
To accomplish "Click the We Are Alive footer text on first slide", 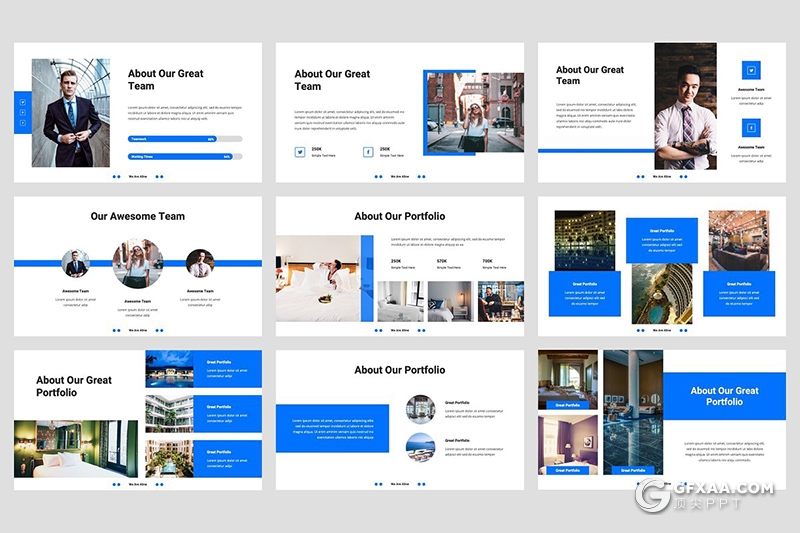I will [x=138, y=176].
